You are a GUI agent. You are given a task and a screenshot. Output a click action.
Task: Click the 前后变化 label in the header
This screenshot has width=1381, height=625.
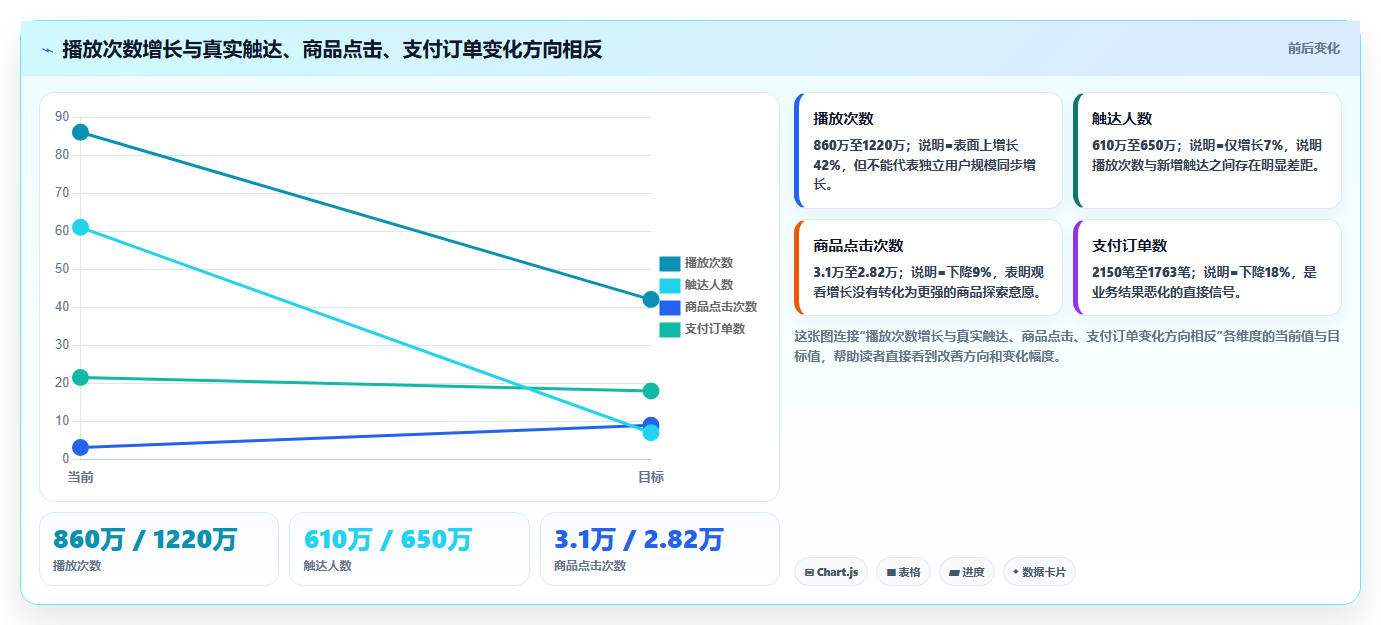click(x=1313, y=48)
